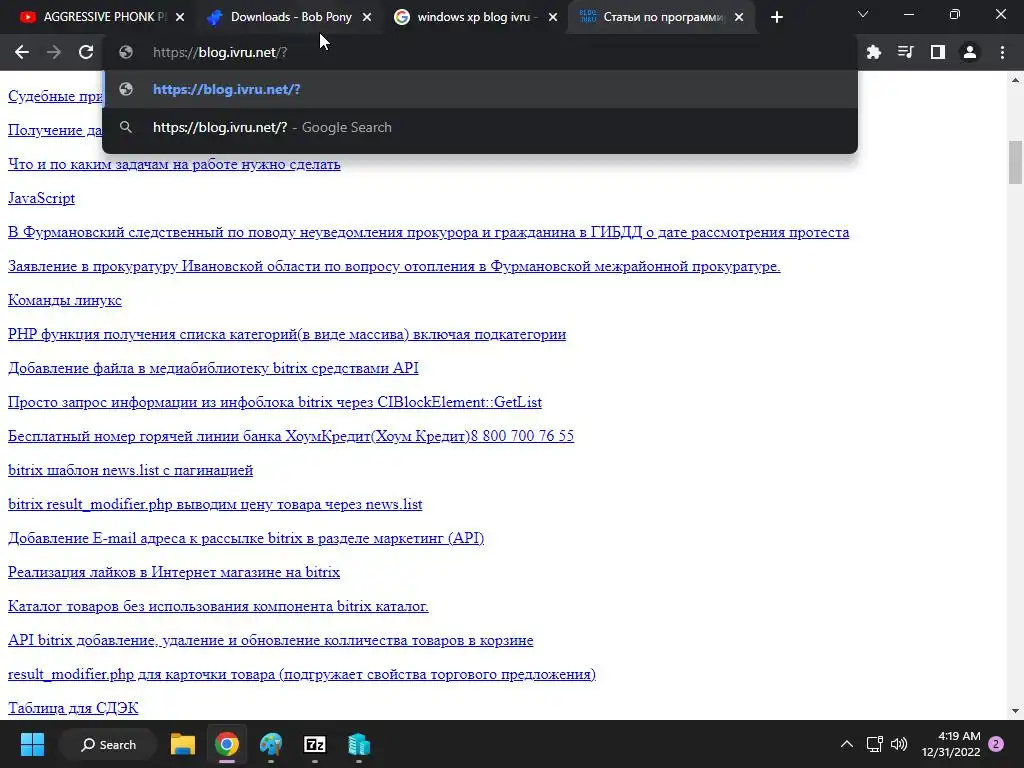Open Каталог товаров без использования компонента link
The width and height of the screenshot is (1024, 768).
pyautogui.click(x=218, y=606)
